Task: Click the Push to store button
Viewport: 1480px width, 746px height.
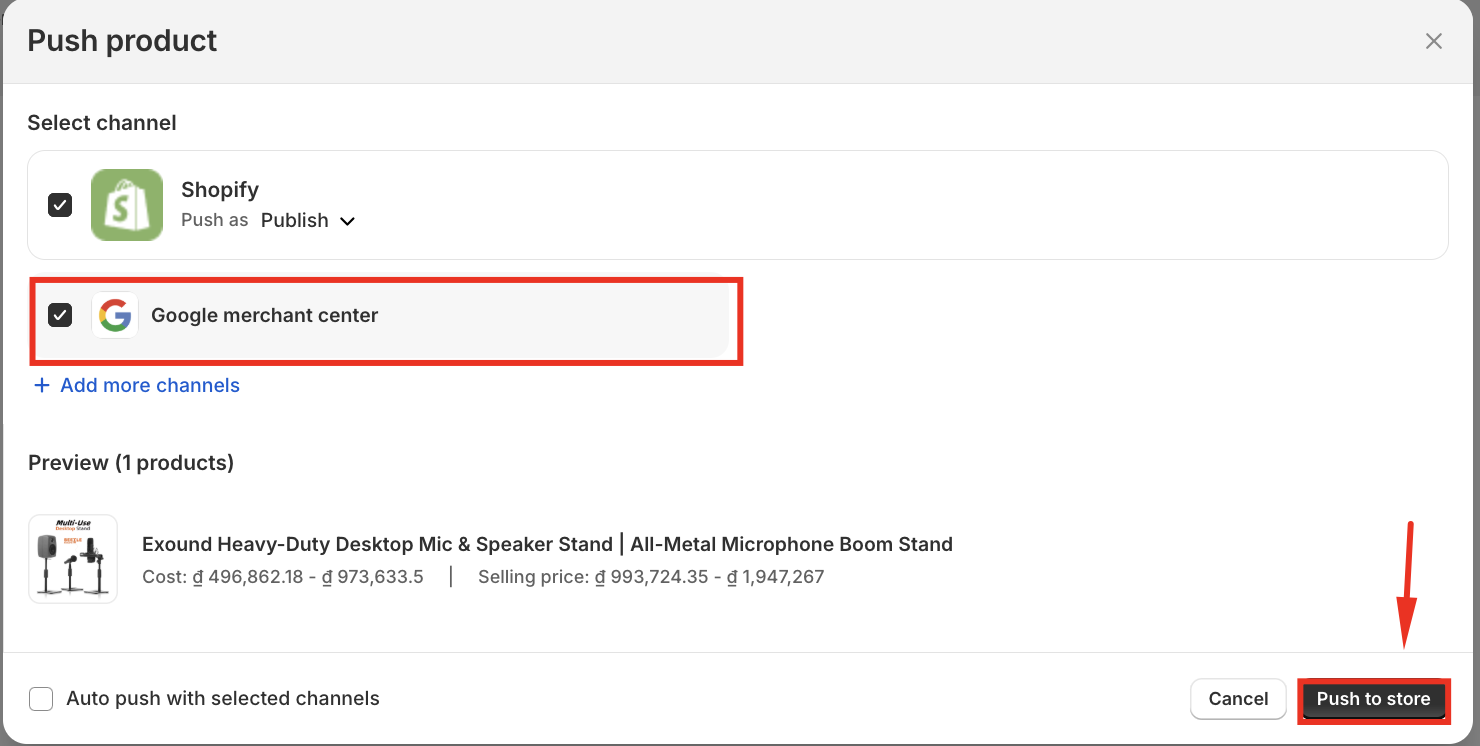Action: point(1373,699)
